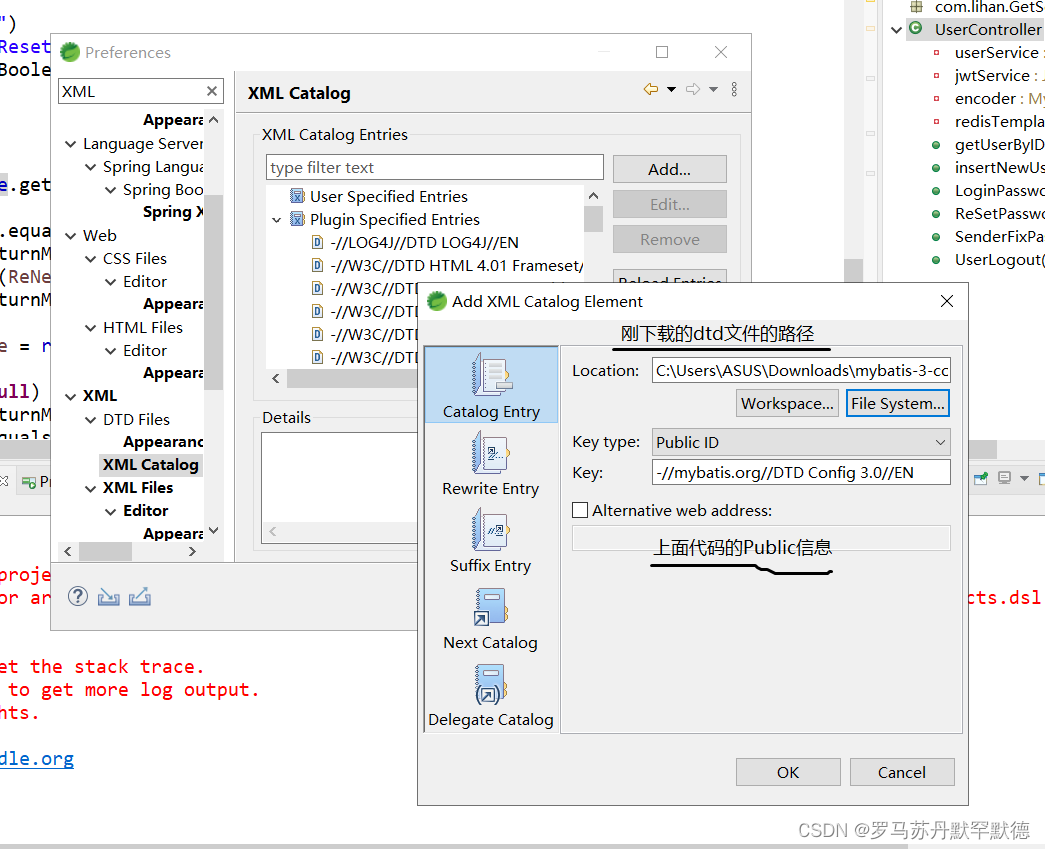Open the three-dot view menu in Preferences

coord(734,89)
